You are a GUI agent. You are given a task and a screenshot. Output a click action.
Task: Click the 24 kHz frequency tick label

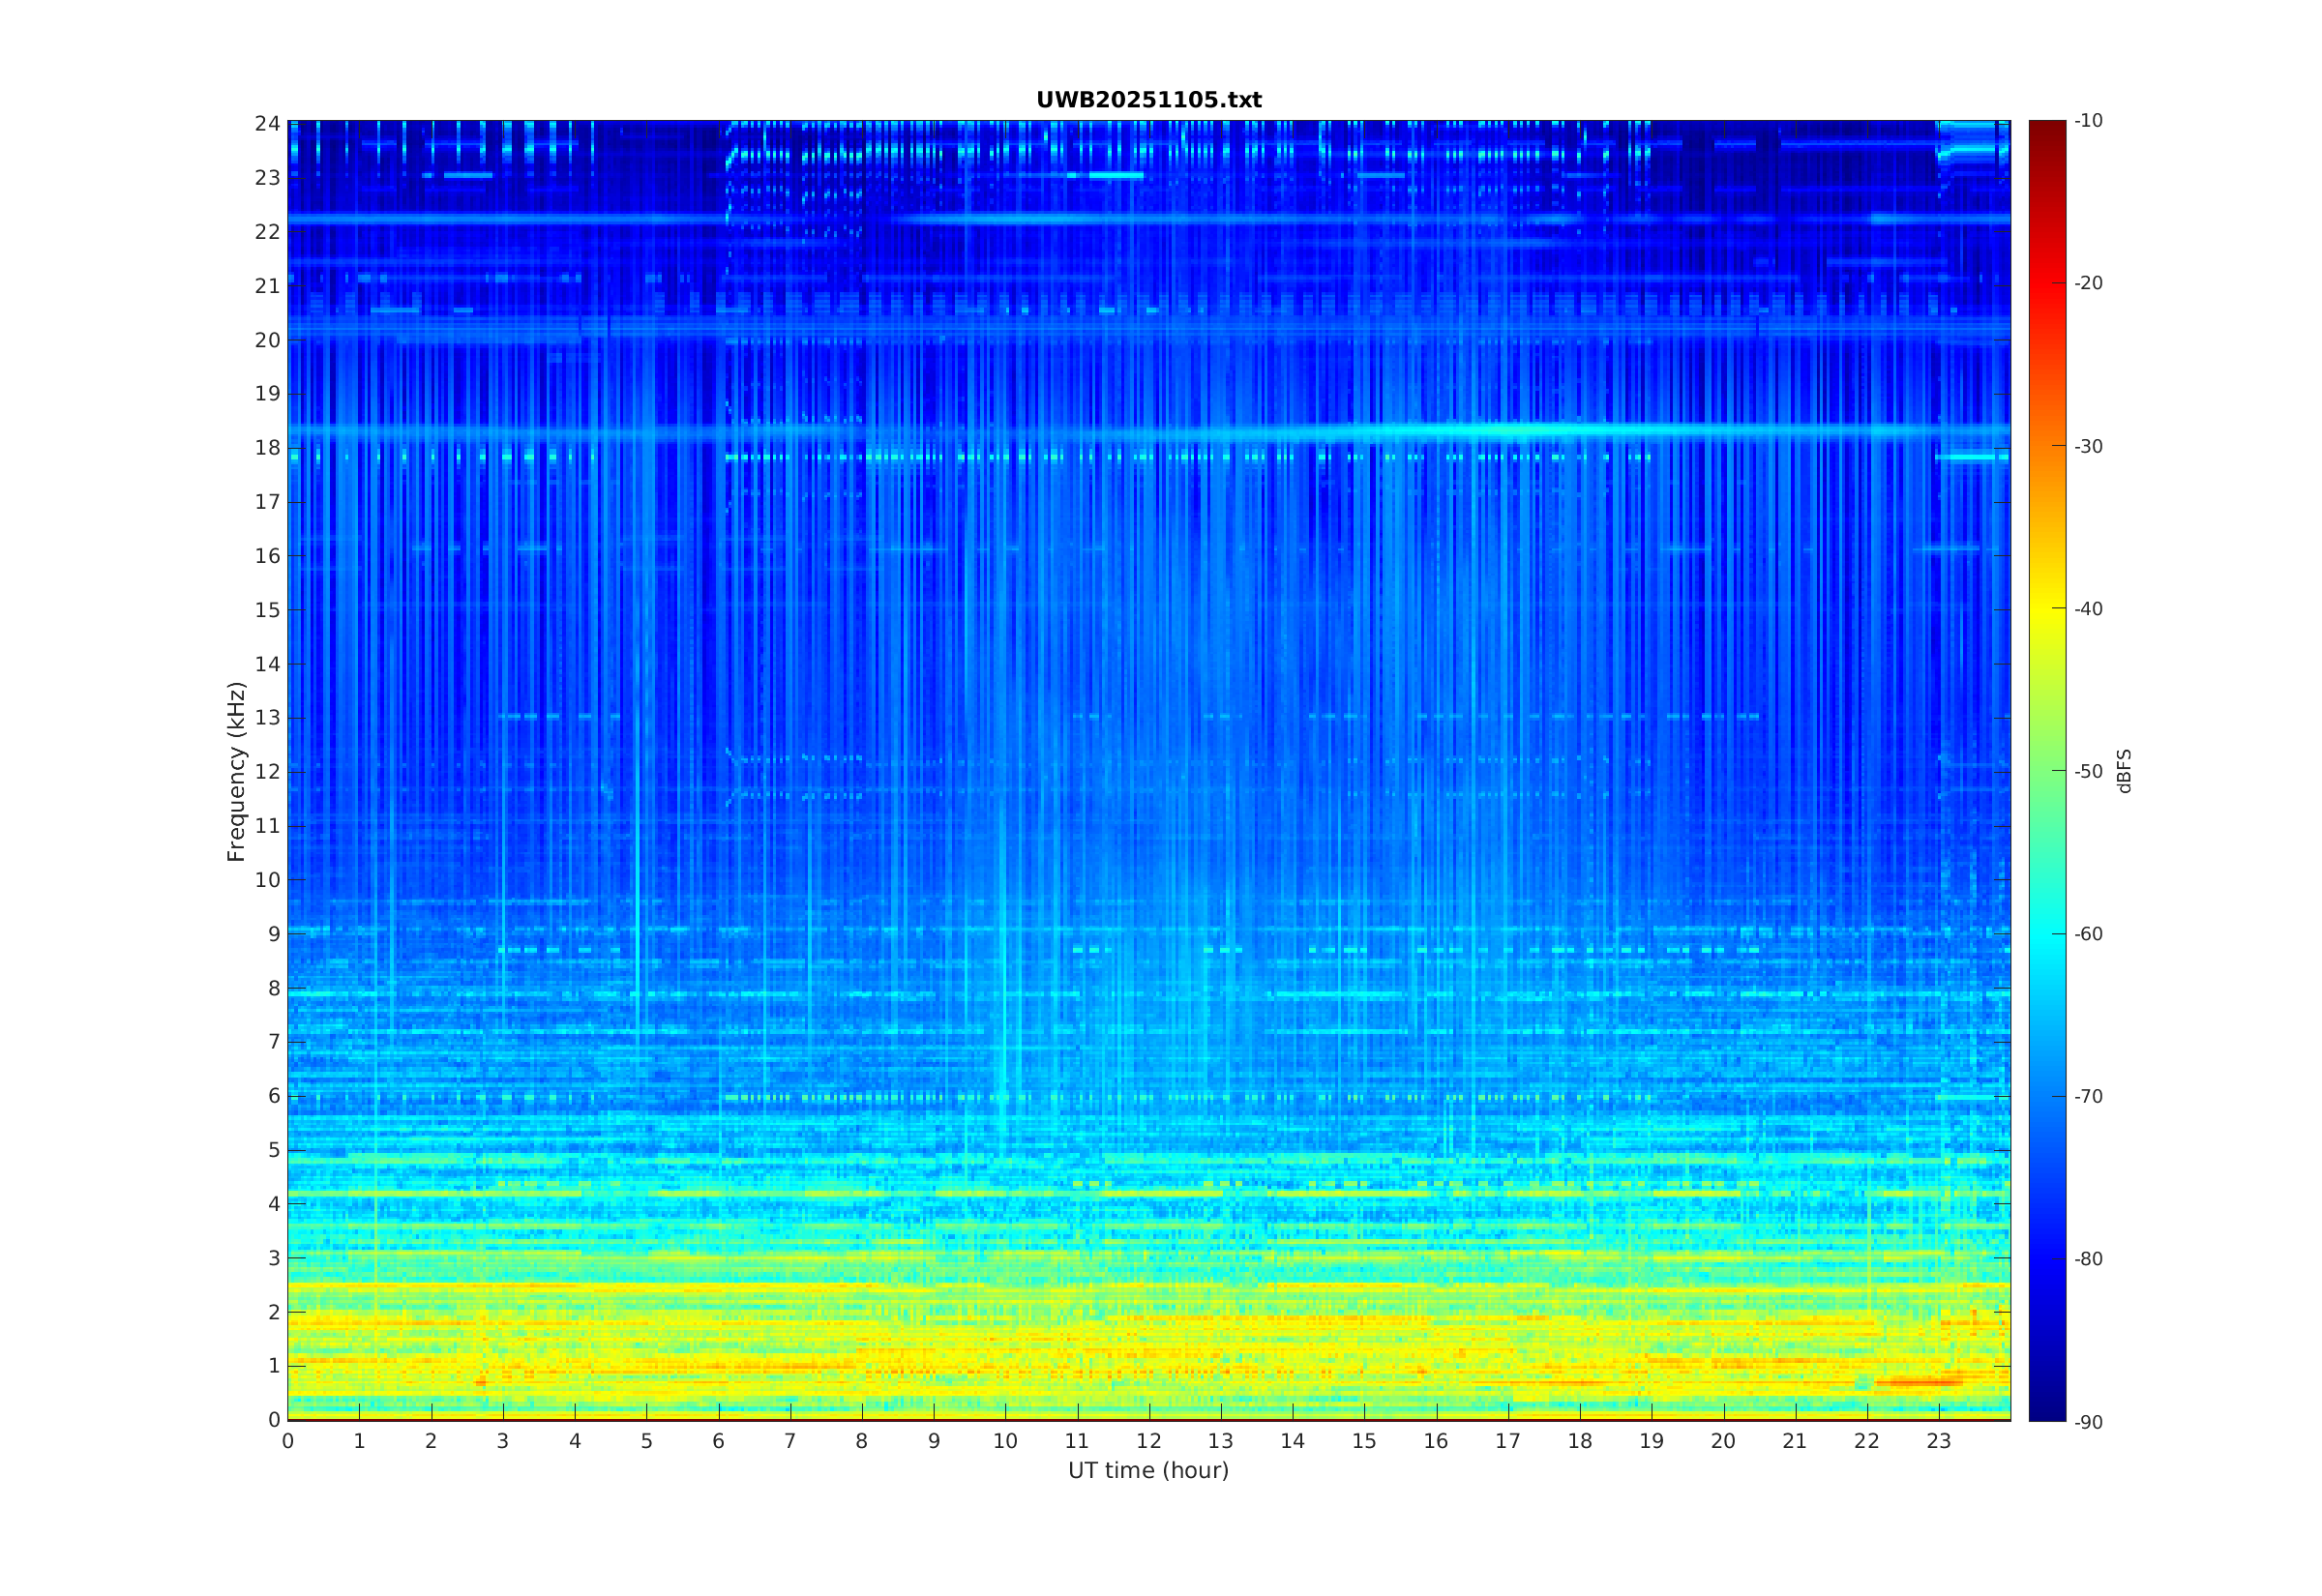(267, 124)
